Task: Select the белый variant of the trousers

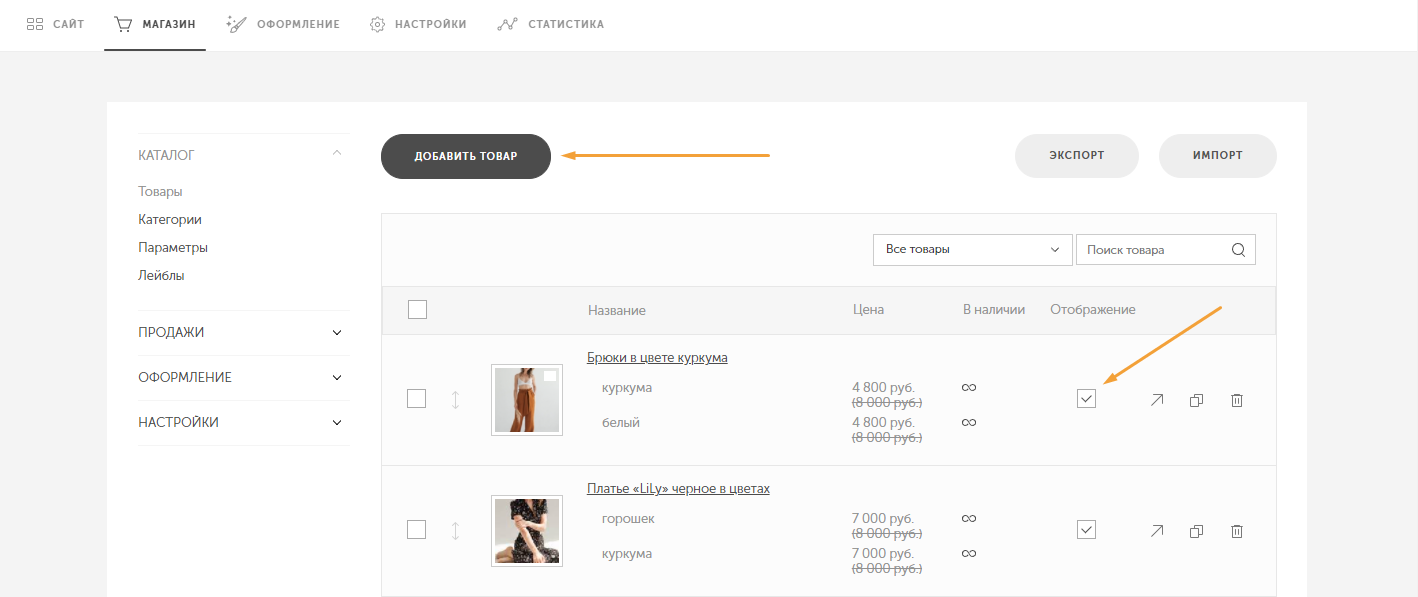Action: click(x=621, y=423)
